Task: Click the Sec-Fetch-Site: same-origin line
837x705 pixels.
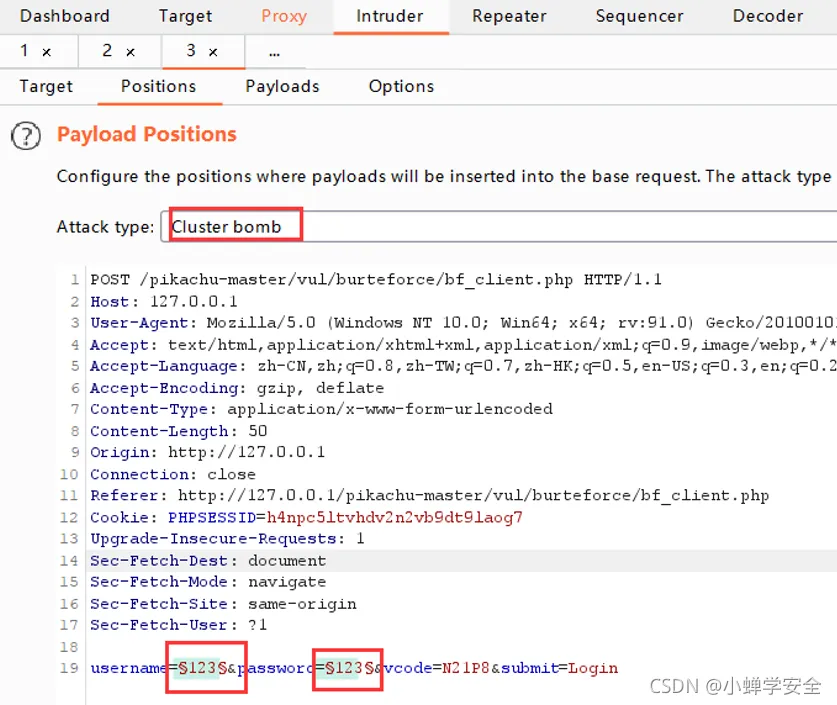Action: click(223, 604)
